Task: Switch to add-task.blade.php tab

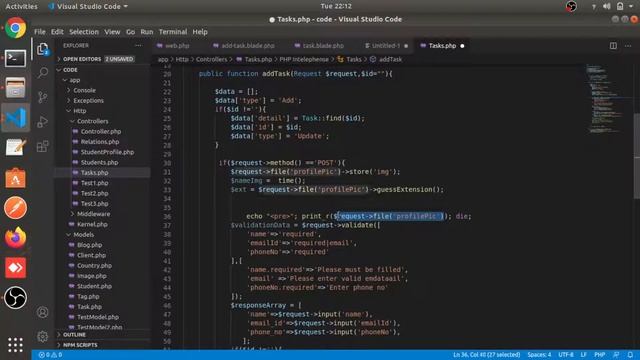Action: click(x=248, y=46)
